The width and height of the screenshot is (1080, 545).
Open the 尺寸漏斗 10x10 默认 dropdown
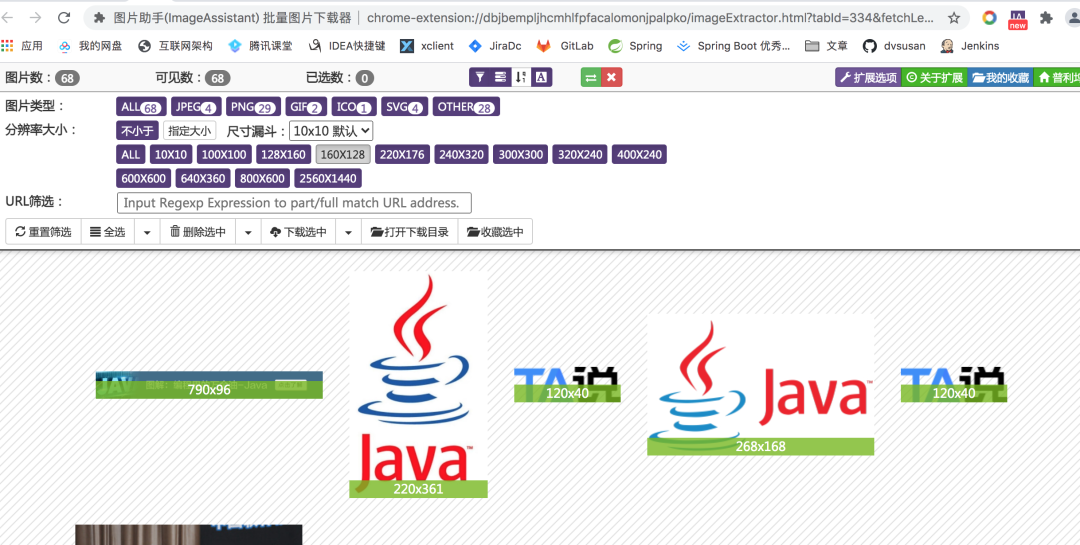331,130
